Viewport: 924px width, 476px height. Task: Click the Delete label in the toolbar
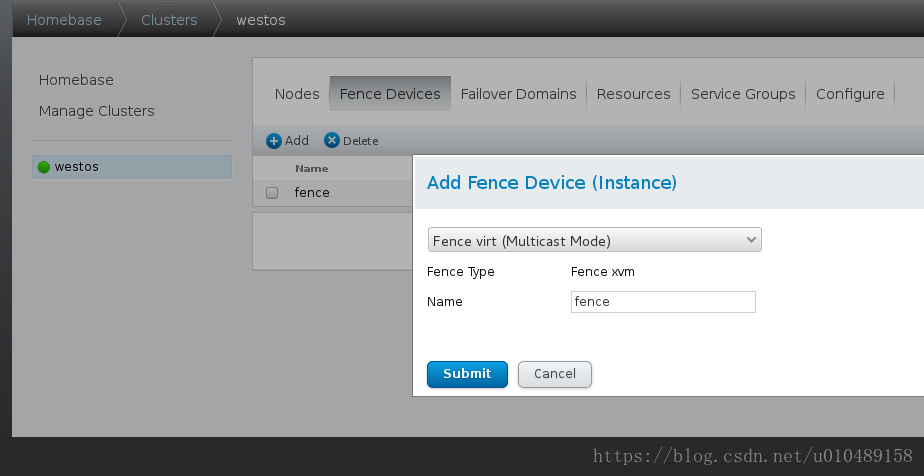coord(361,141)
